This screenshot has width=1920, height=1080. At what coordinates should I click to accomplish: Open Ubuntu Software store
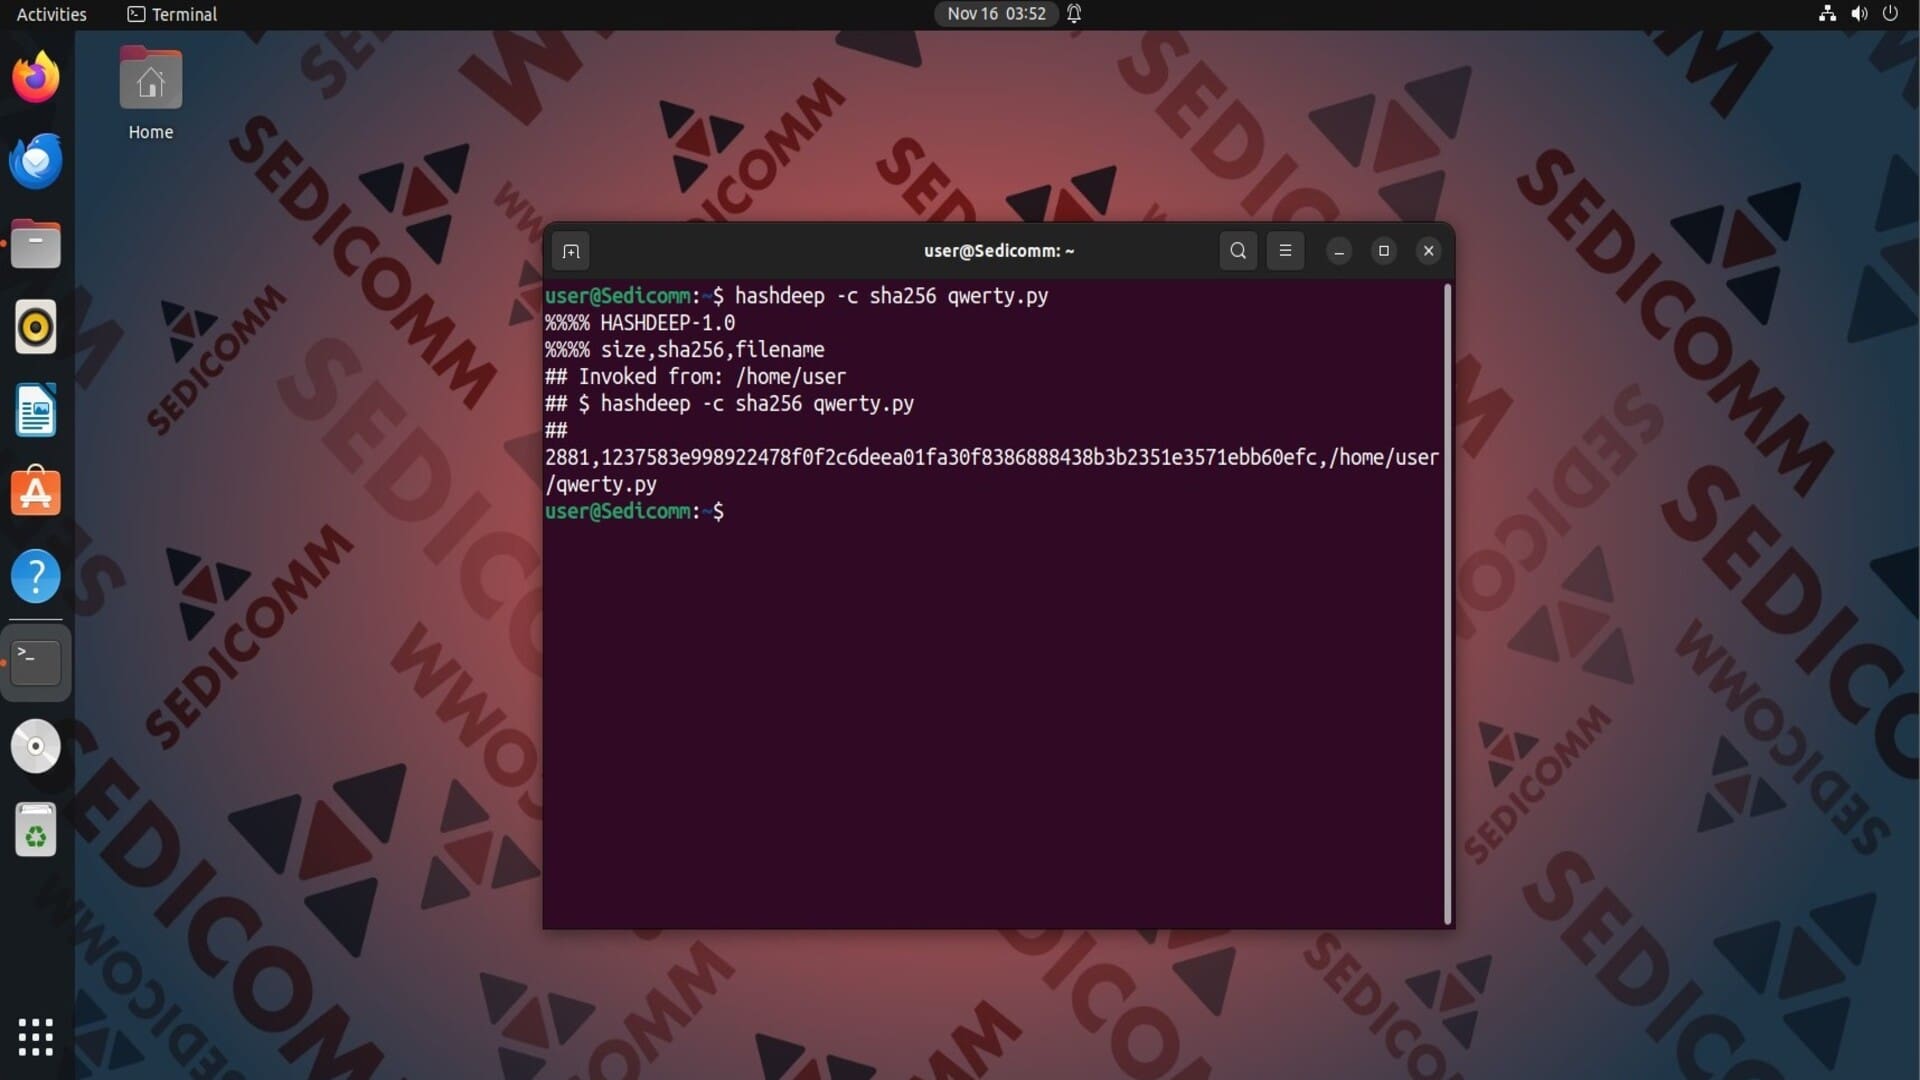[36, 493]
